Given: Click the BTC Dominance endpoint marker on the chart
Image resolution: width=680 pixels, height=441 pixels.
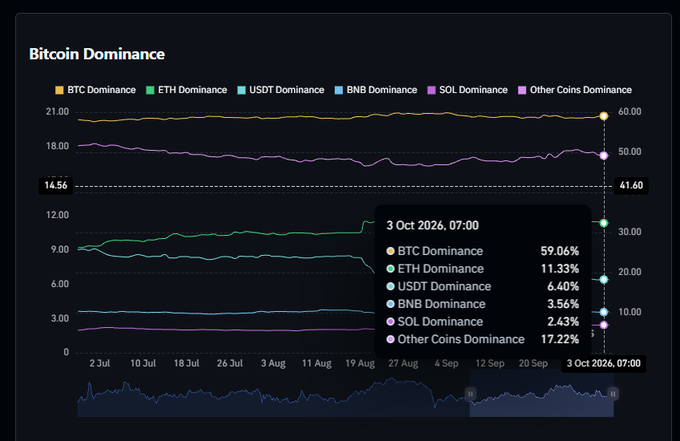Looking at the screenshot, I should click(604, 116).
